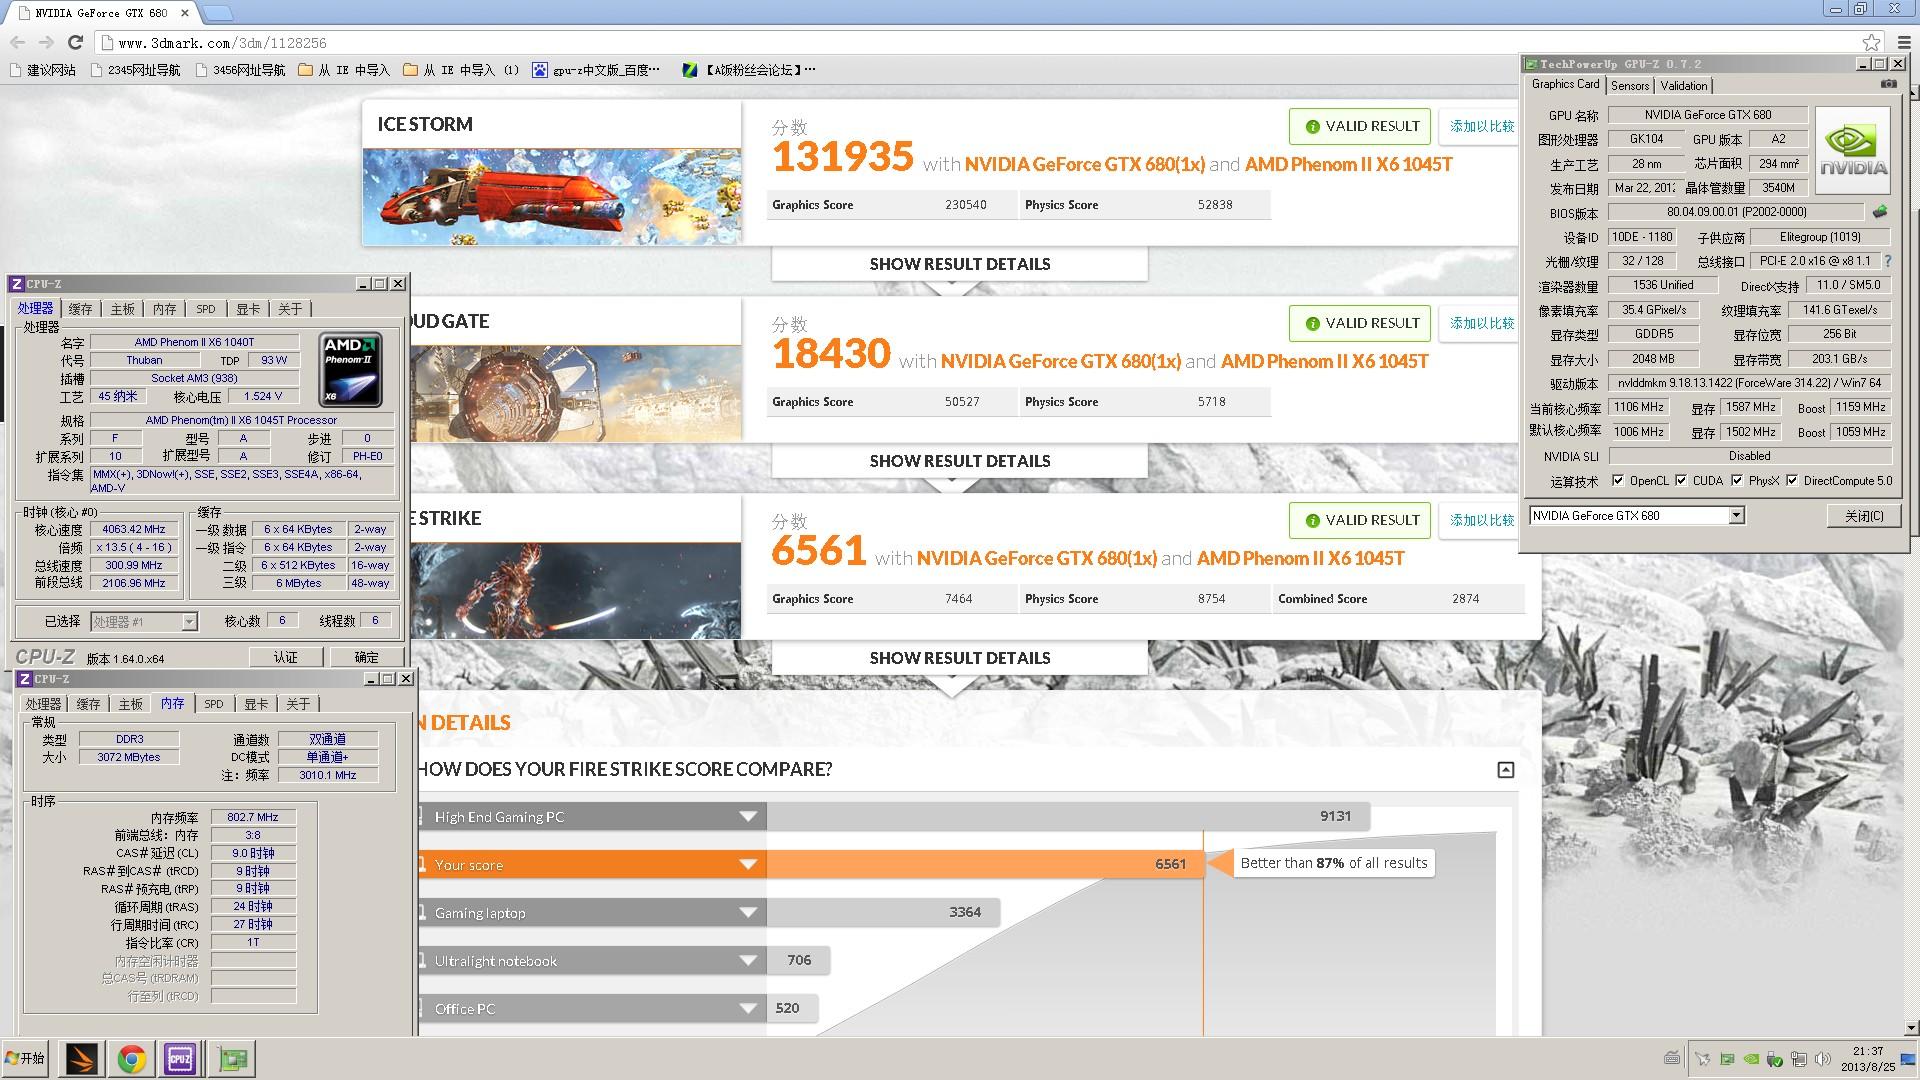Click the safely remove hardware tray icon
The height and width of the screenshot is (1080, 1920).
click(x=1775, y=1058)
